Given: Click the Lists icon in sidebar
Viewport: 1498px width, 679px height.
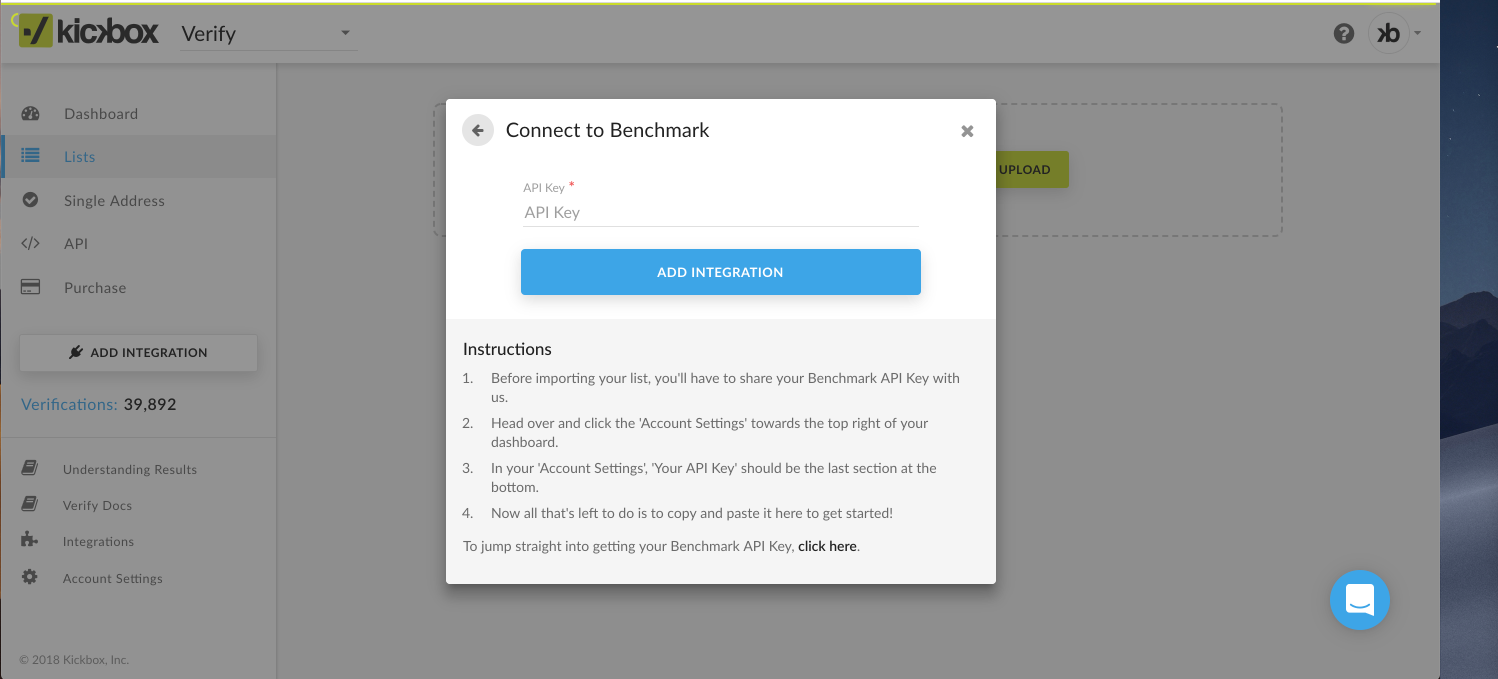Looking at the screenshot, I should [30, 156].
